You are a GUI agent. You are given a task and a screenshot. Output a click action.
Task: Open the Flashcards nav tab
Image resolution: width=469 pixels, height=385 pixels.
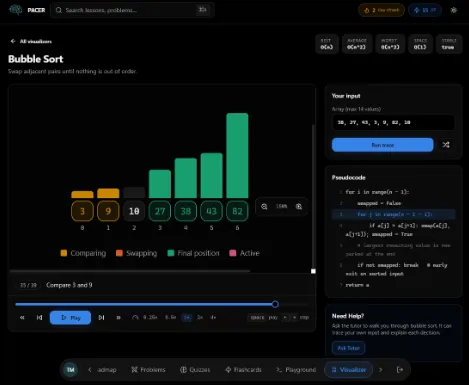point(243,370)
